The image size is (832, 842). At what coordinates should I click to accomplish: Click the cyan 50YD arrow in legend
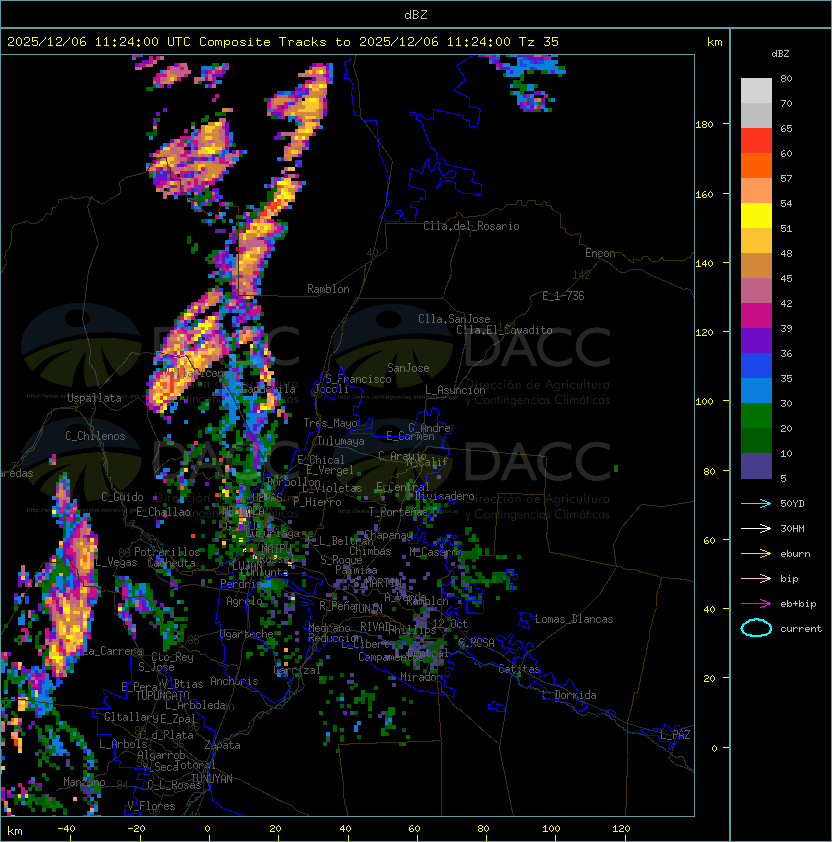click(756, 503)
